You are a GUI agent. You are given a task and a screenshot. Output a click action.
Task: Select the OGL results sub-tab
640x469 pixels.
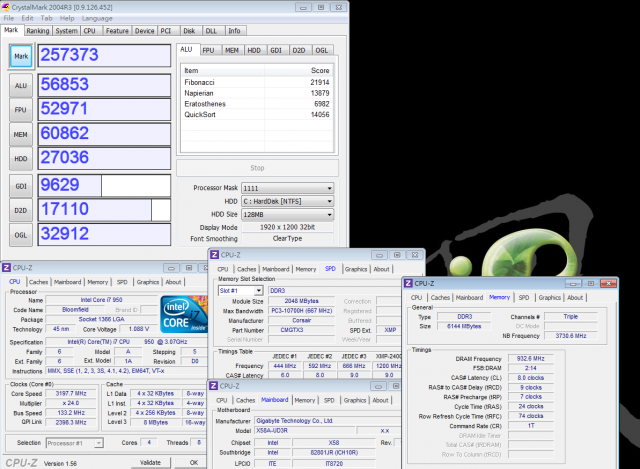(322, 50)
